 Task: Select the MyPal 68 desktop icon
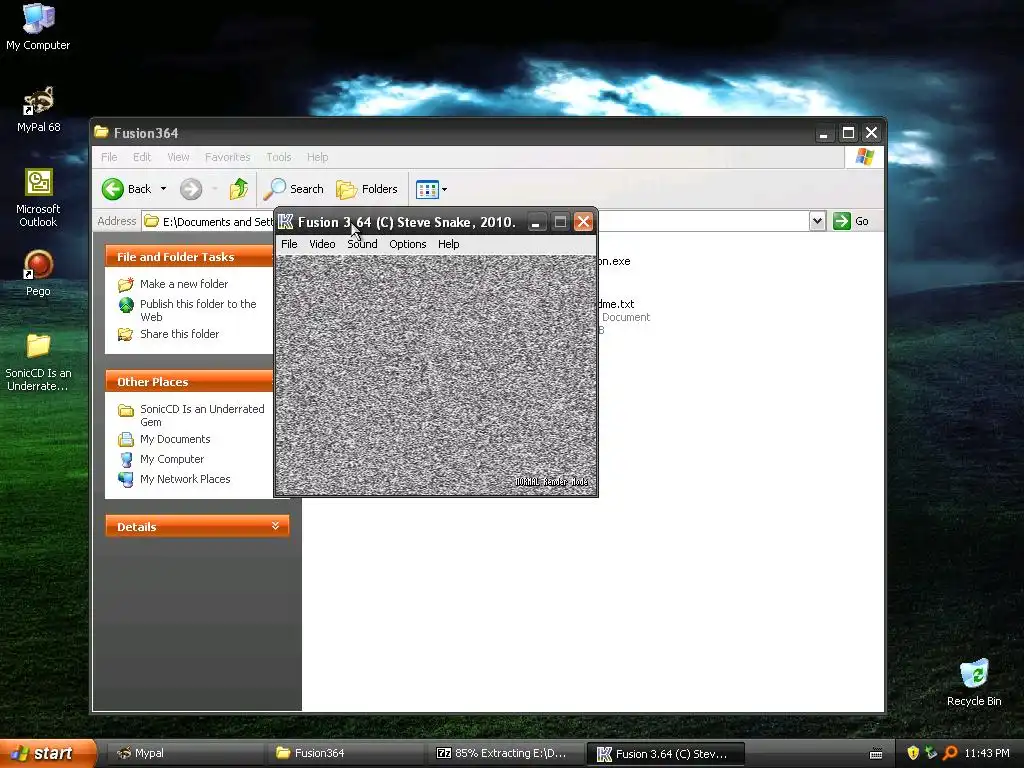pyautogui.click(x=39, y=109)
